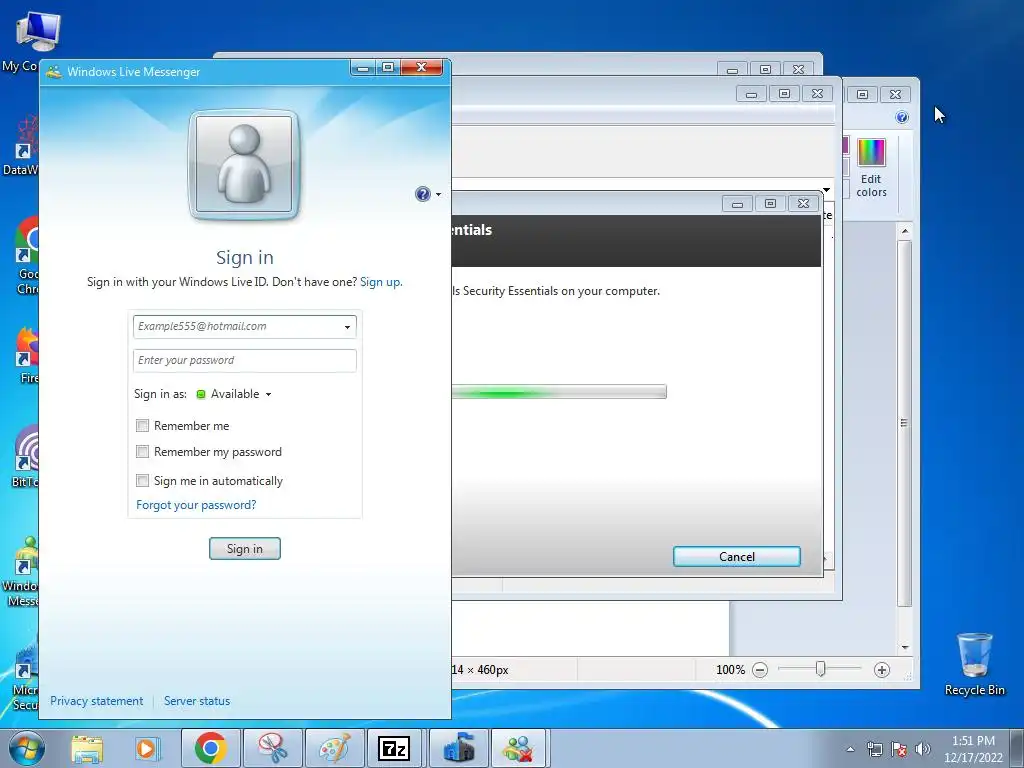
Task: Check the Remember me checkbox
Action: pos(142,426)
